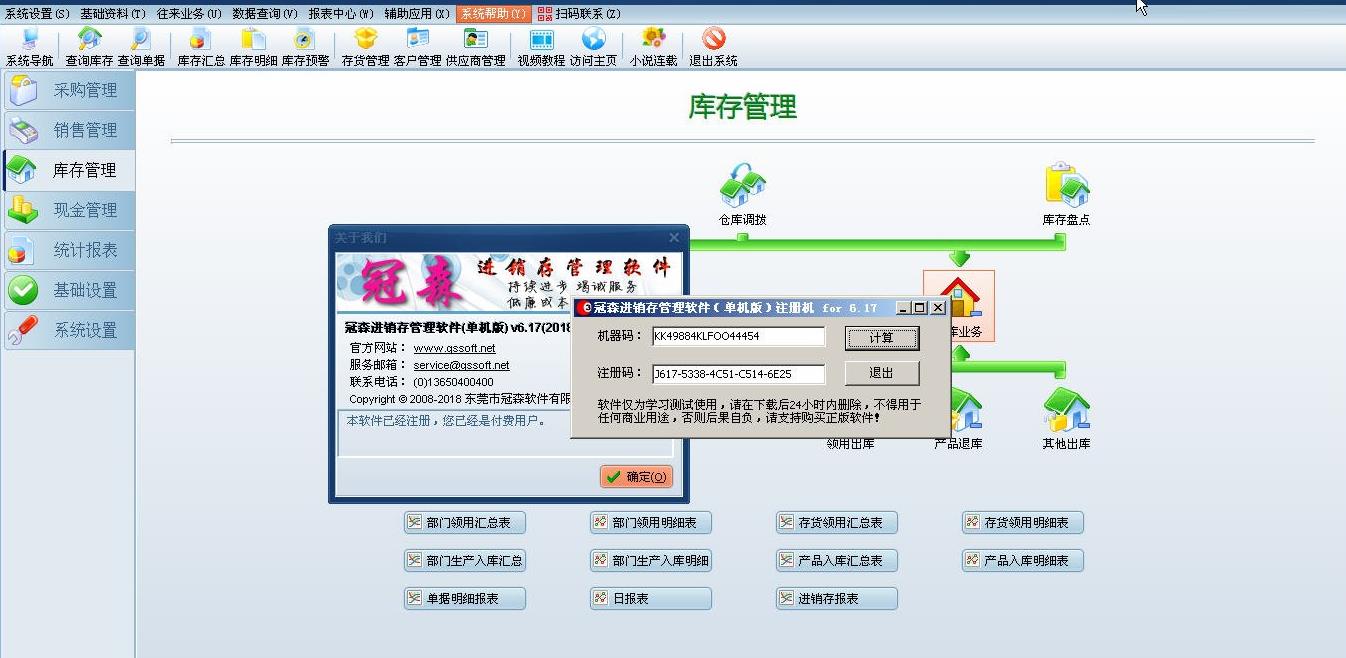Minimize the 注册机 window
Viewport: 1346px width, 658px height.
[x=904, y=308]
